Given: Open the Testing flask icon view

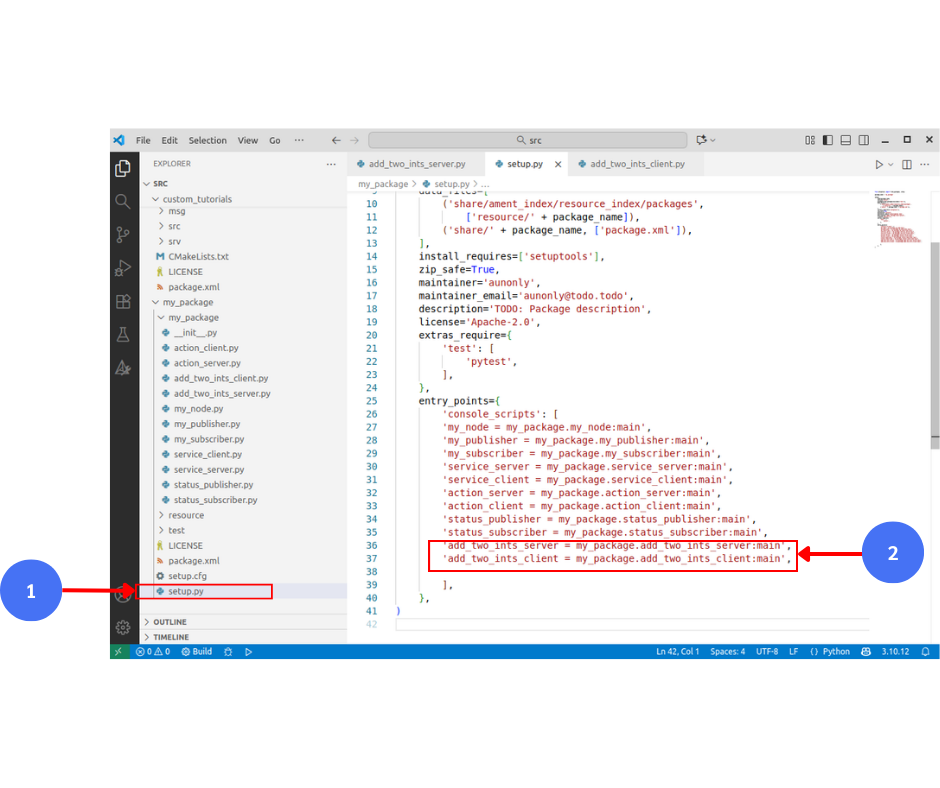Looking at the screenshot, I should tap(123, 334).
